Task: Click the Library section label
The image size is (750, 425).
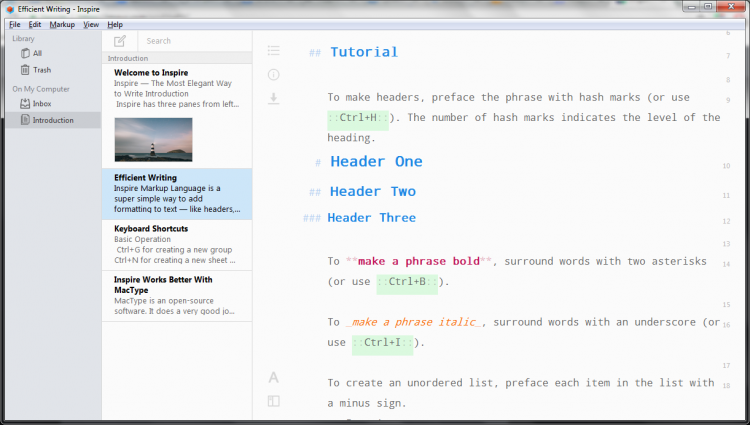Action: click(x=23, y=39)
